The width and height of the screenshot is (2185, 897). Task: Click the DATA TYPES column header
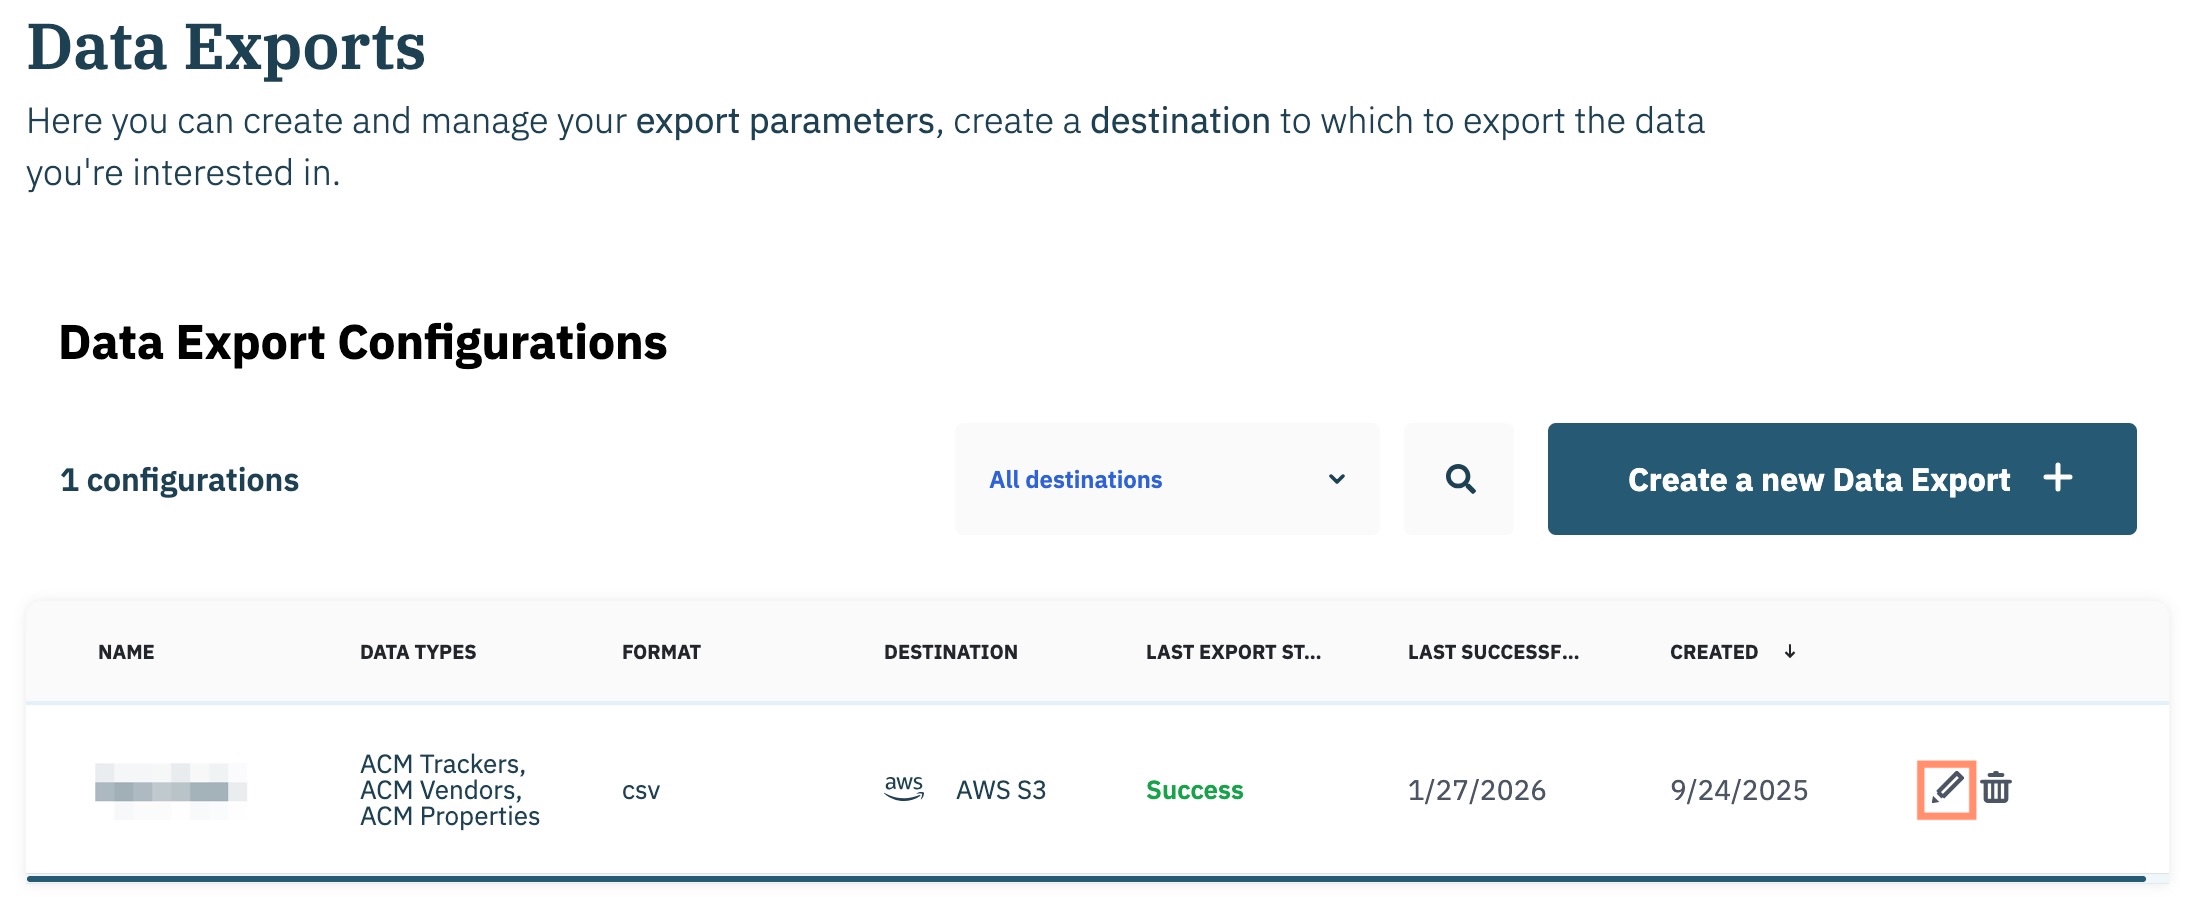coord(418,652)
